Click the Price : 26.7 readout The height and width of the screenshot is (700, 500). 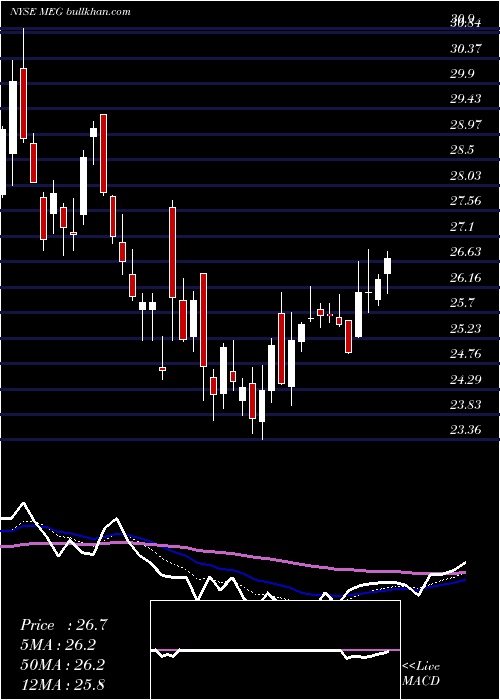pos(64,625)
